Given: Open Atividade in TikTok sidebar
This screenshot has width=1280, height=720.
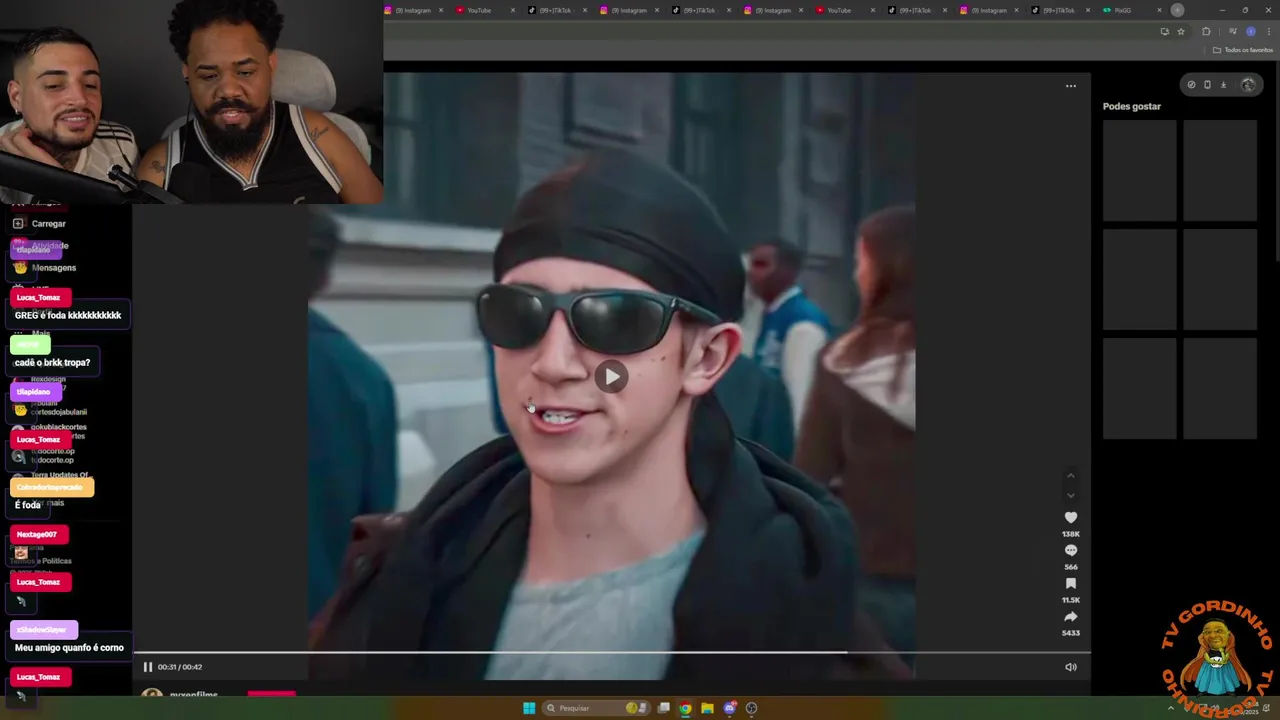Looking at the screenshot, I should point(50,246).
